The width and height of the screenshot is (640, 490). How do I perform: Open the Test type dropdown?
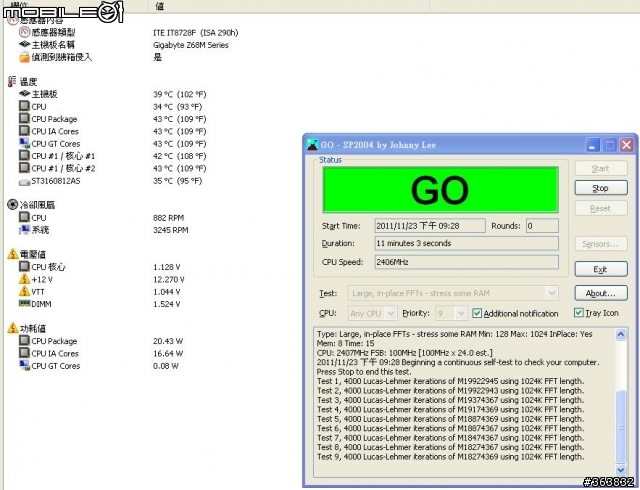pyautogui.click(x=453, y=293)
